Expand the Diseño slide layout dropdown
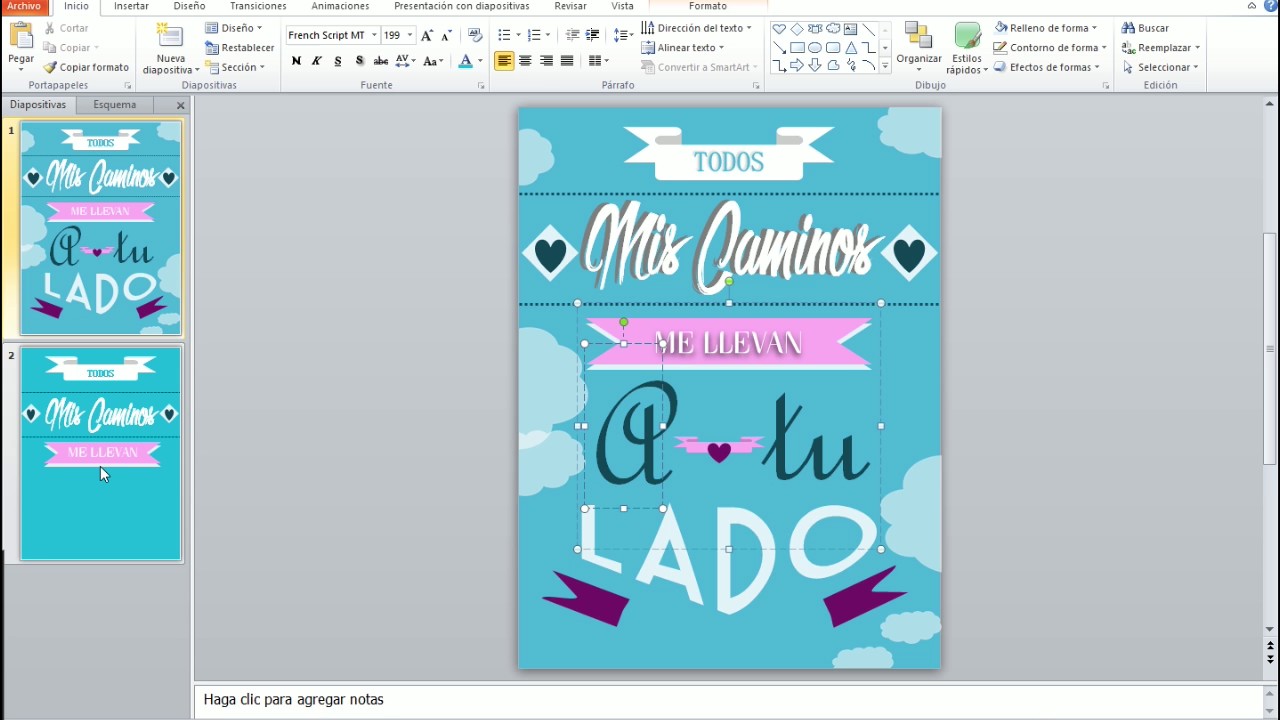1280x720 pixels. (x=236, y=27)
